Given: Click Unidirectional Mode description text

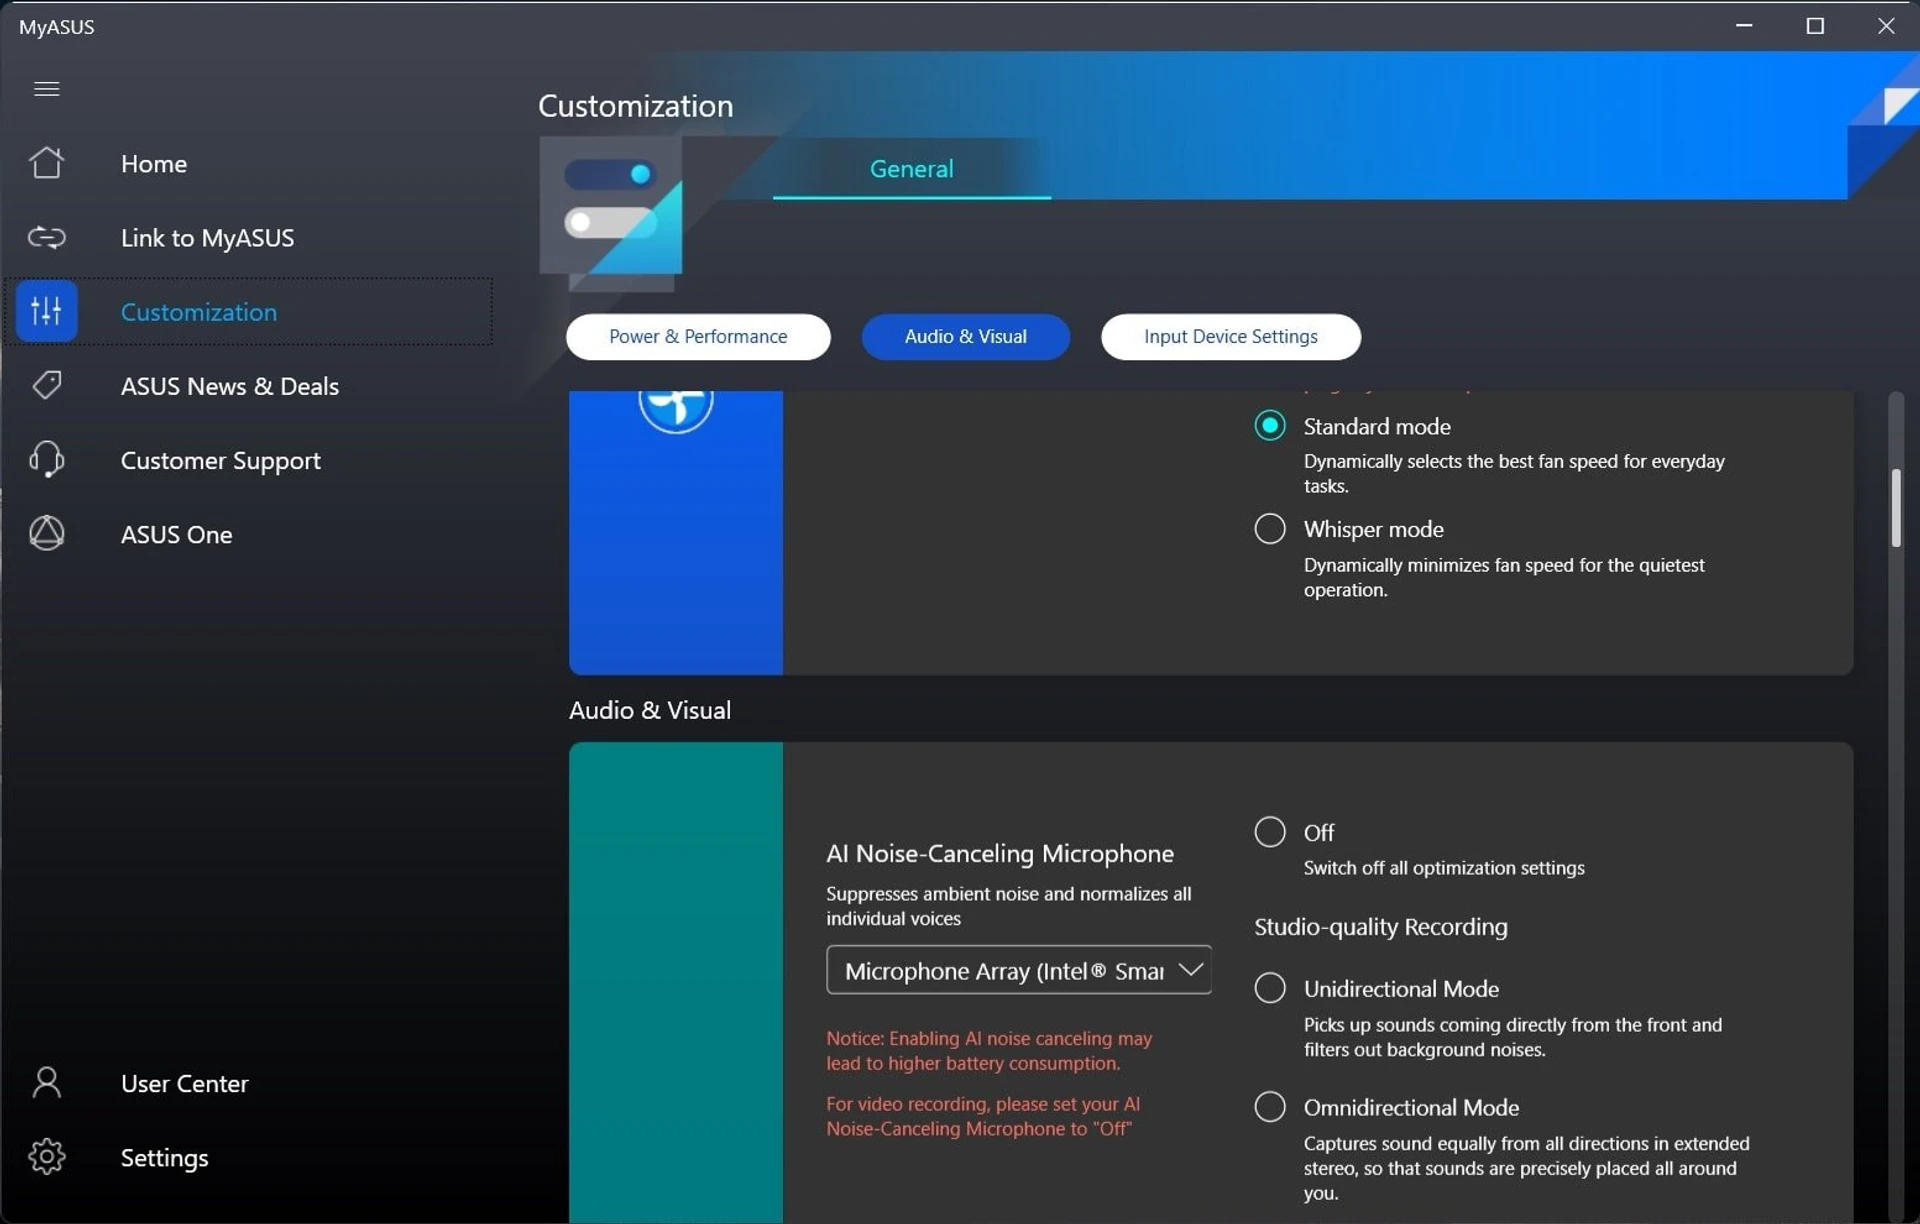Looking at the screenshot, I should (x=1512, y=1037).
